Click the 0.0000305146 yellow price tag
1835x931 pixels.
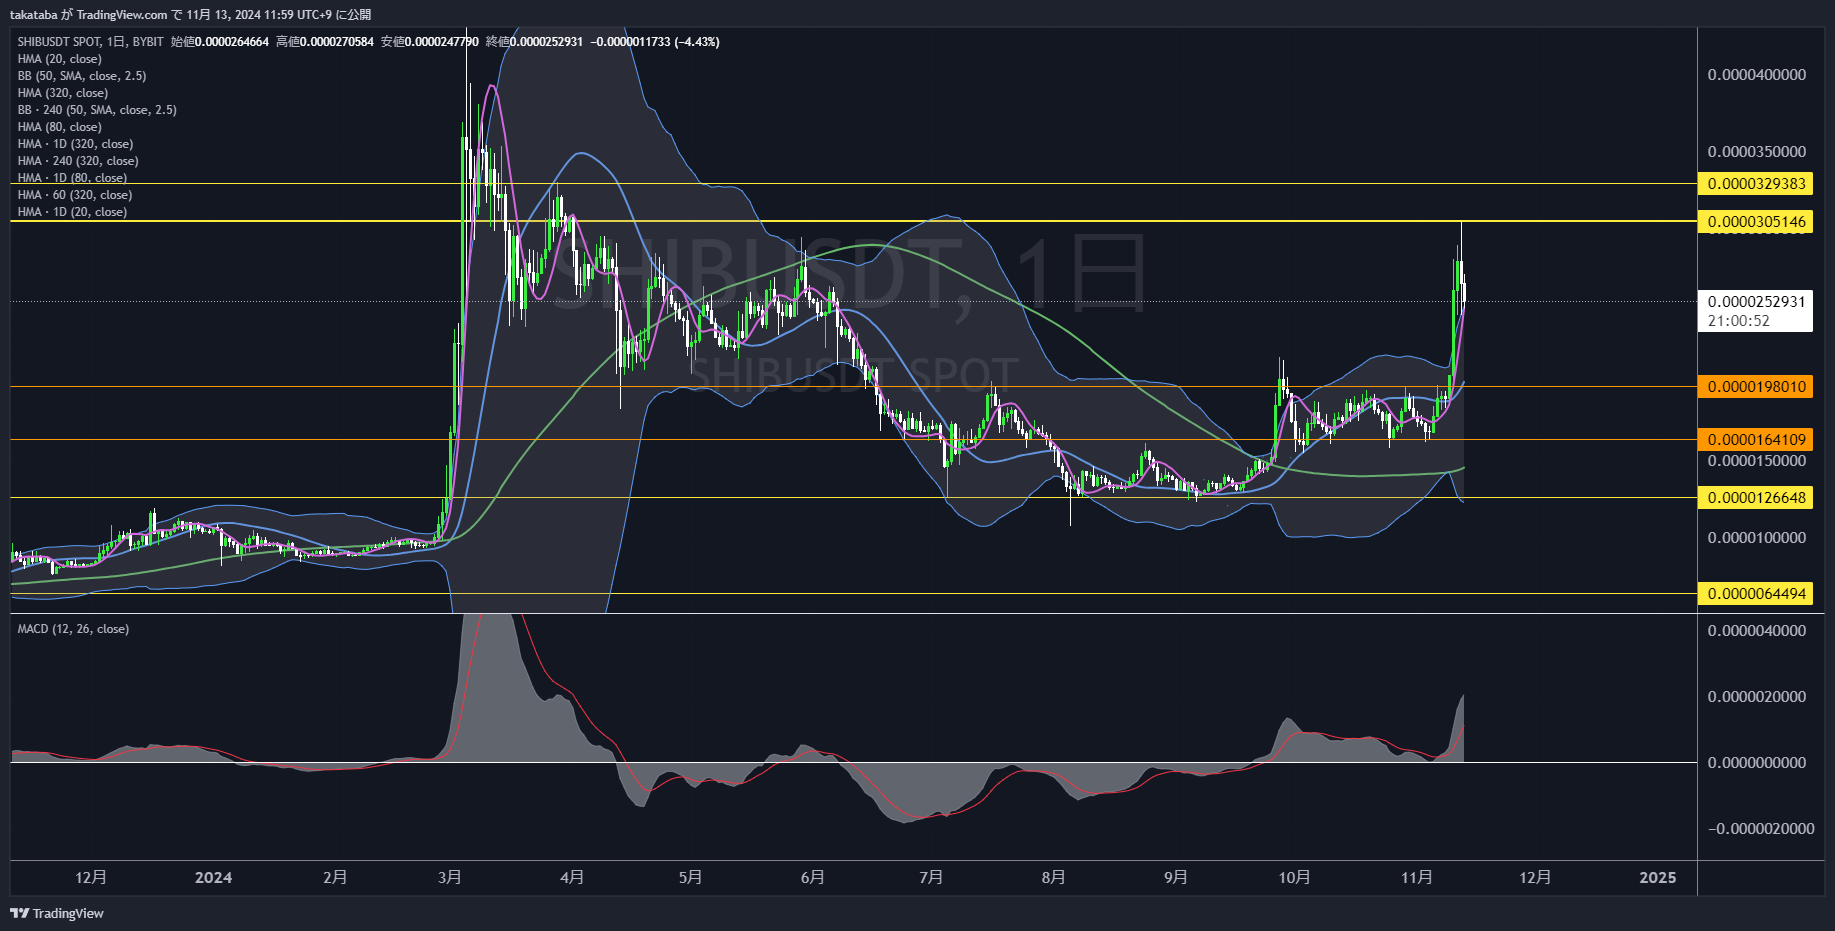point(1755,222)
